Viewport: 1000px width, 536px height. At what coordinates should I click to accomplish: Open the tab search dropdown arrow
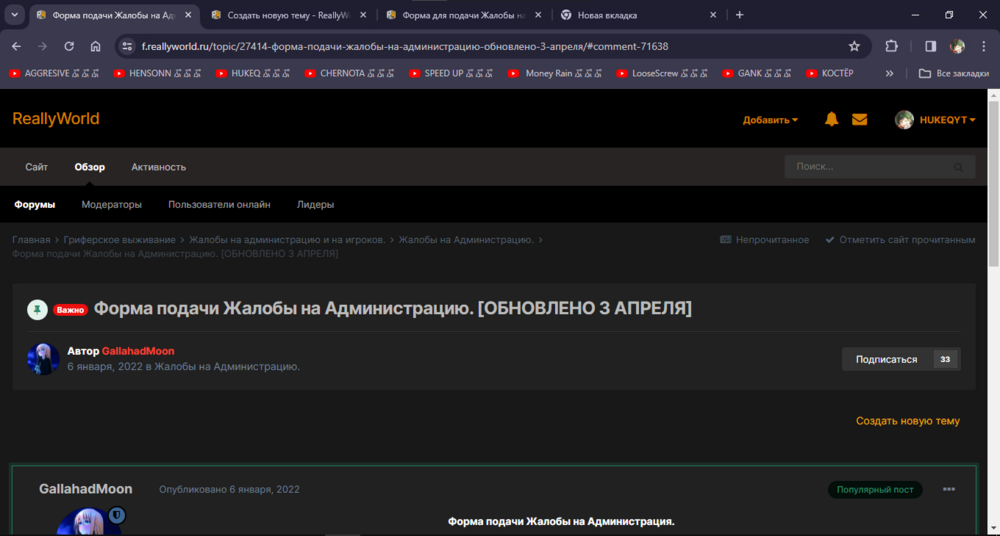coord(15,15)
